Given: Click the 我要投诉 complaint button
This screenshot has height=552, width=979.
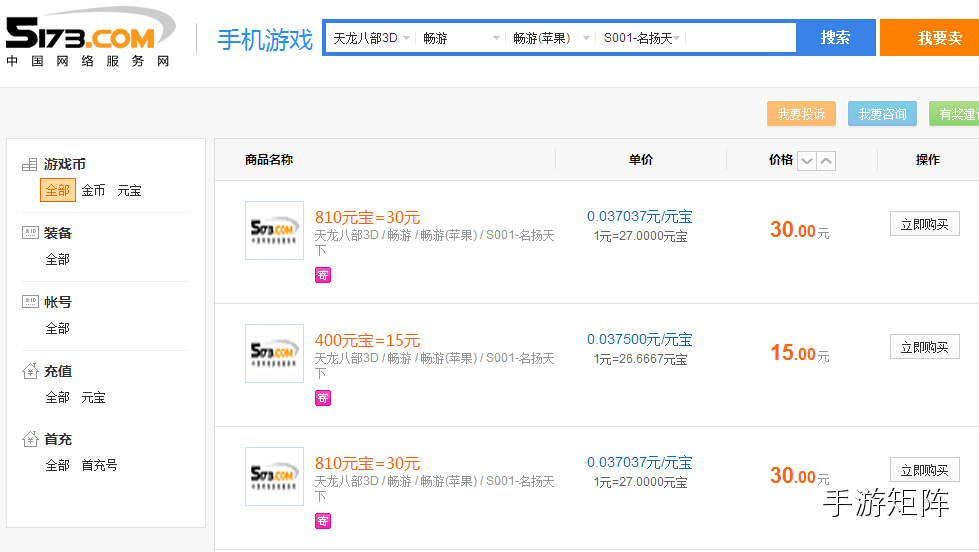Looking at the screenshot, I should (x=801, y=114).
